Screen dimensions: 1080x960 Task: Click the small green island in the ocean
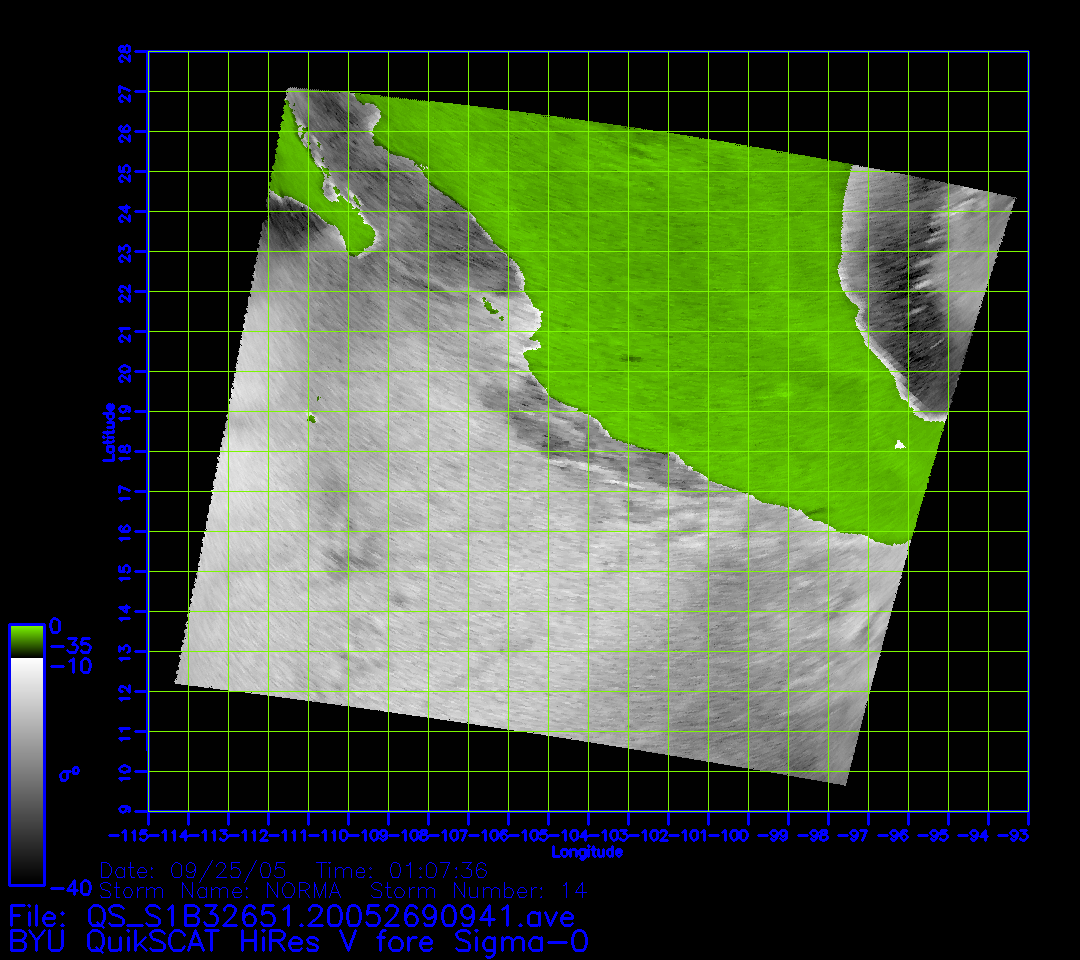(312, 418)
